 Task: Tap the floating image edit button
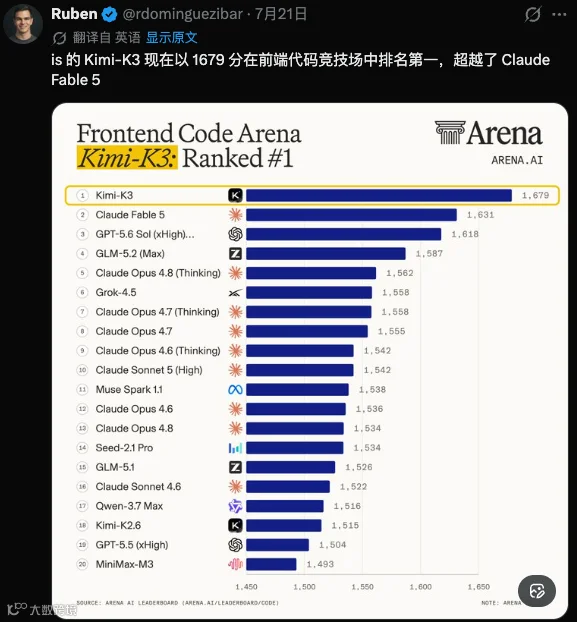(x=537, y=591)
